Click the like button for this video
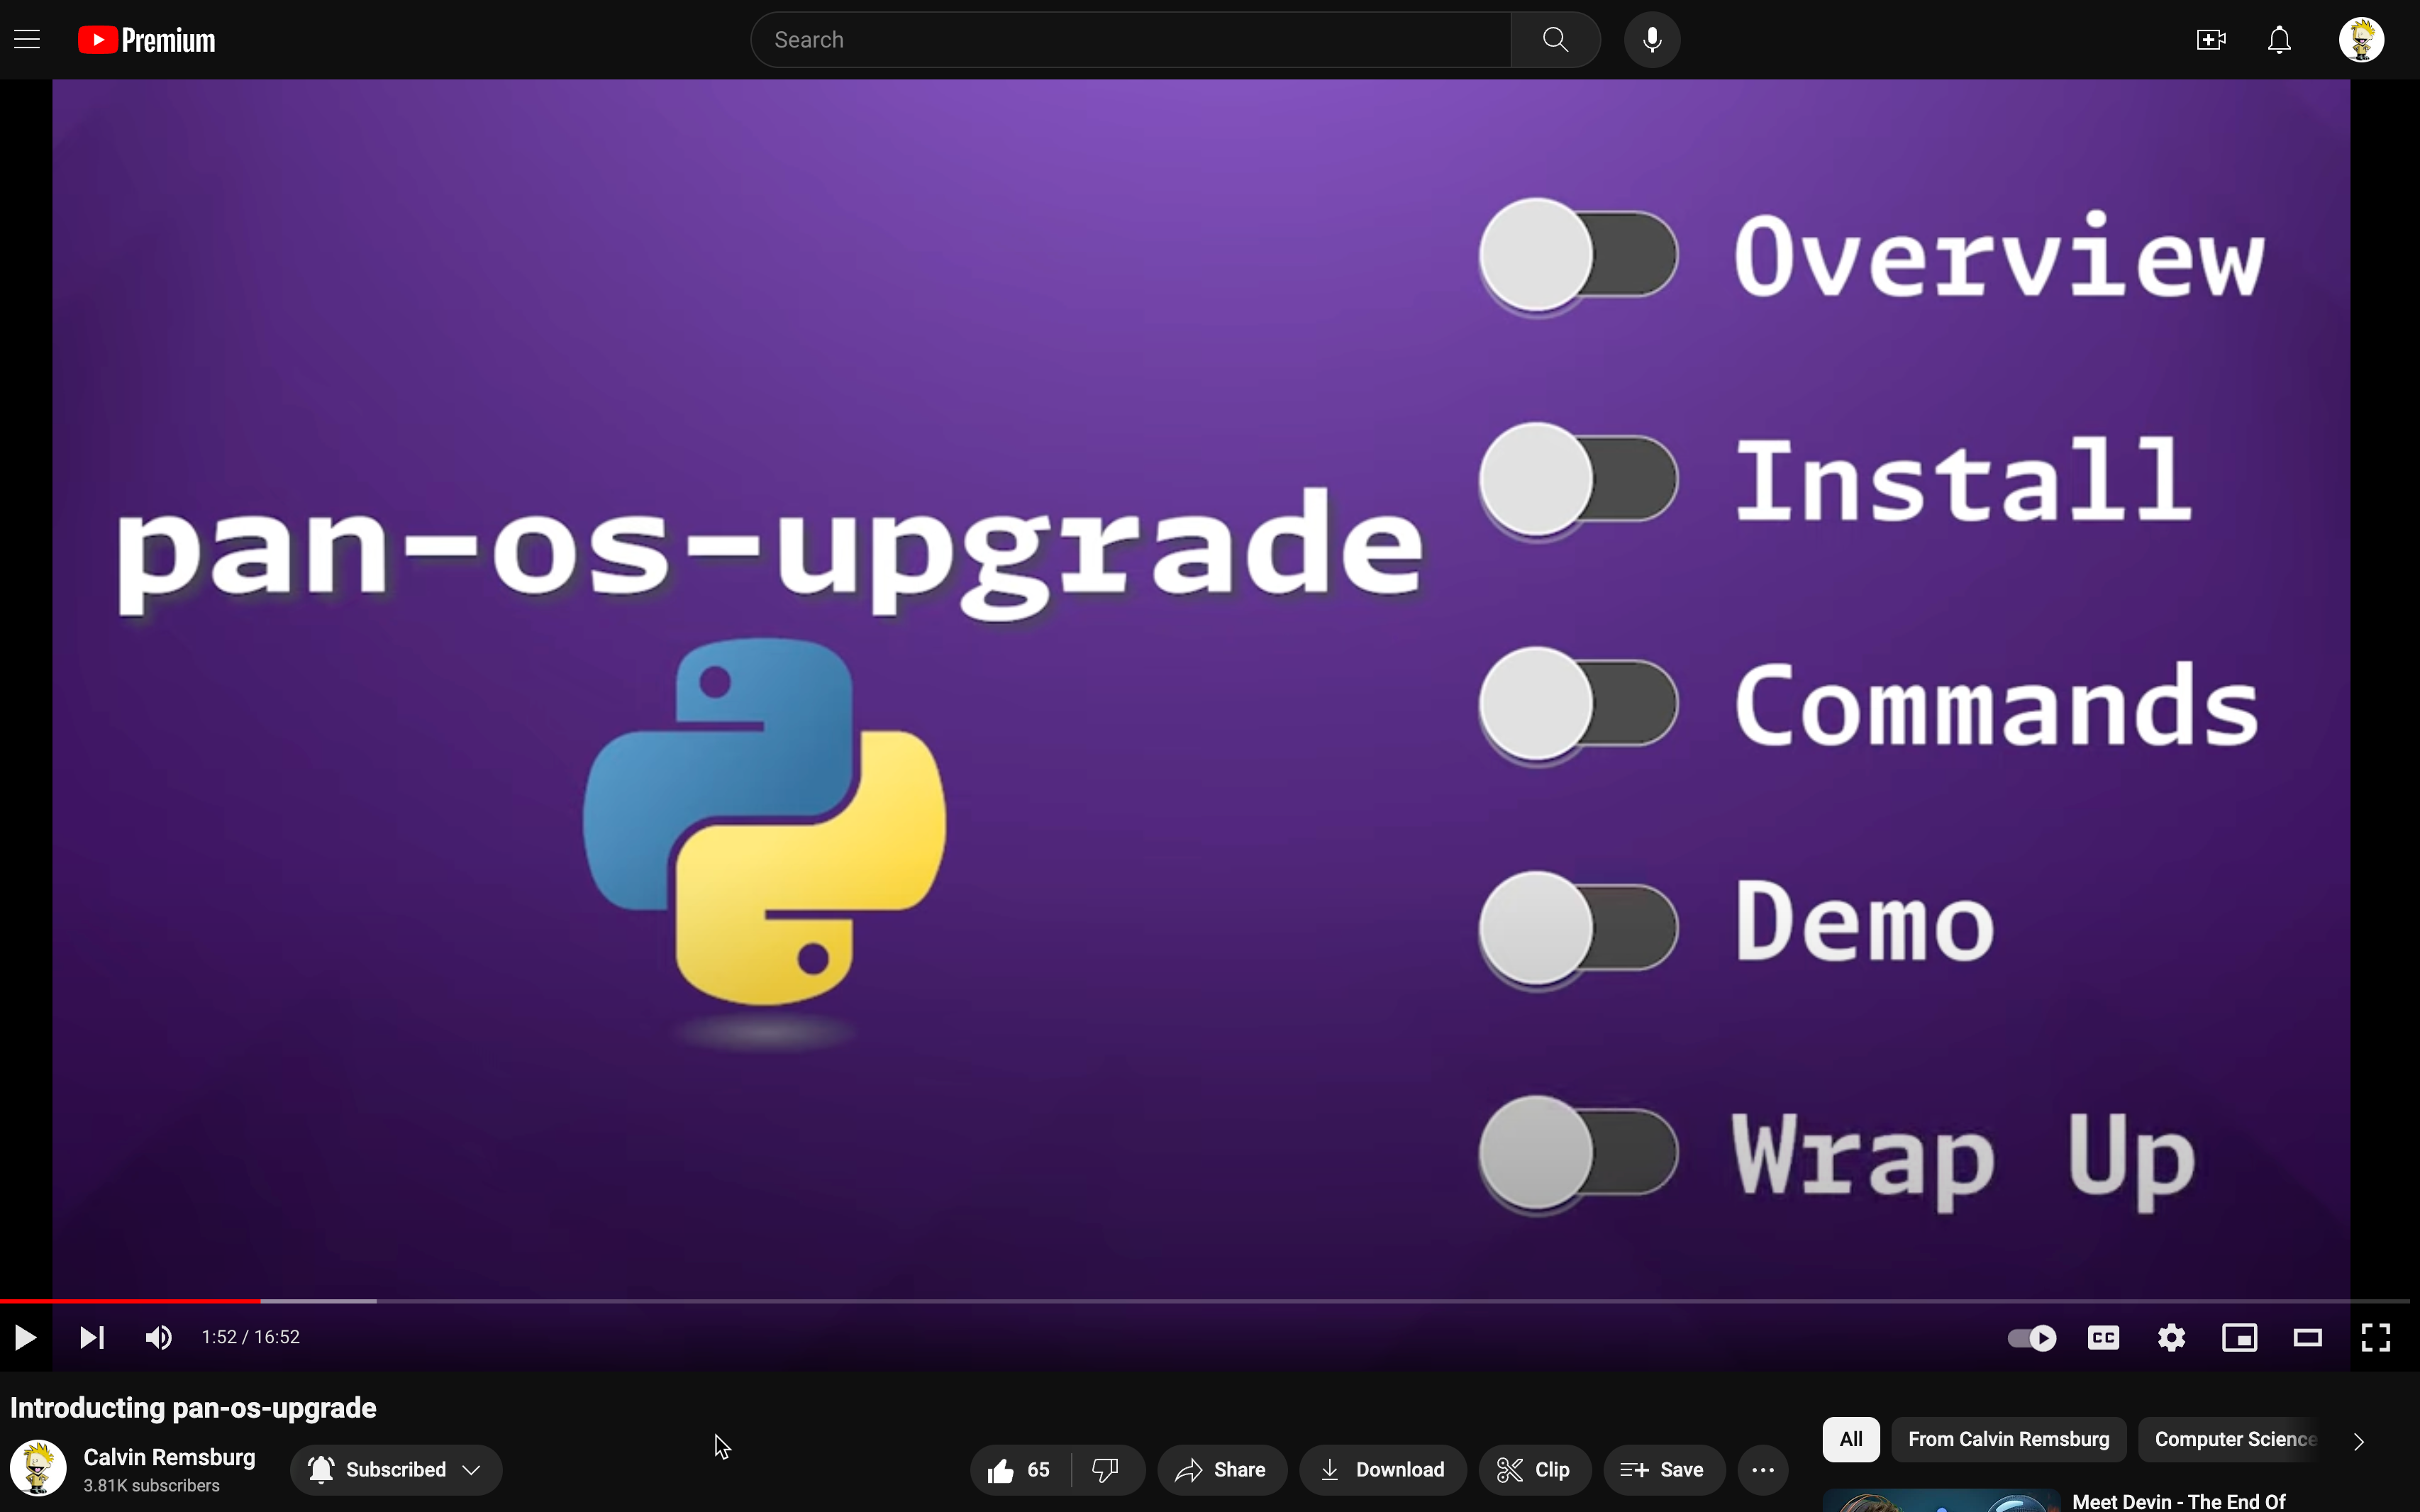2420x1512 pixels. tap(1001, 1469)
